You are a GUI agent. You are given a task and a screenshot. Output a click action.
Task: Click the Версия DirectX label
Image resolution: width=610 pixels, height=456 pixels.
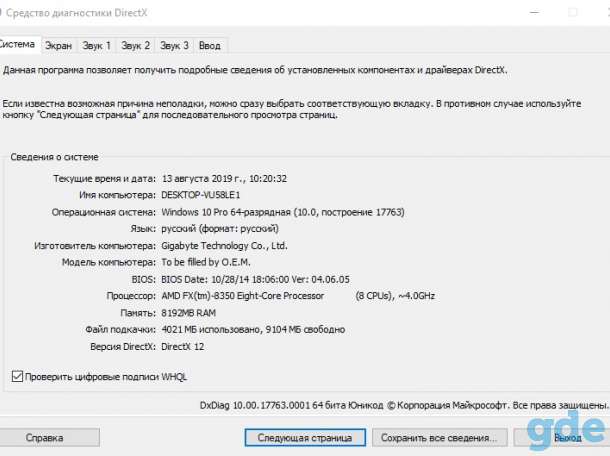click(123, 346)
